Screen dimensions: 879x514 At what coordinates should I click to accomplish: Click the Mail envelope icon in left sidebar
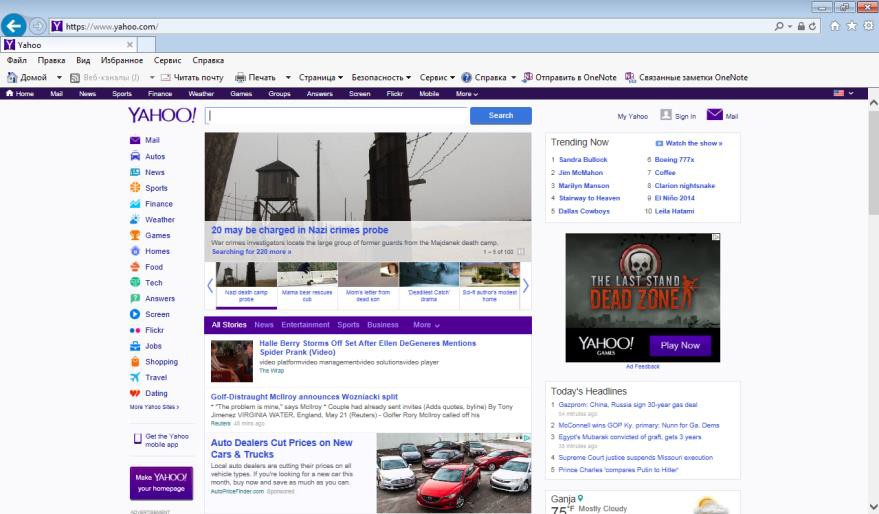(135, 140)
